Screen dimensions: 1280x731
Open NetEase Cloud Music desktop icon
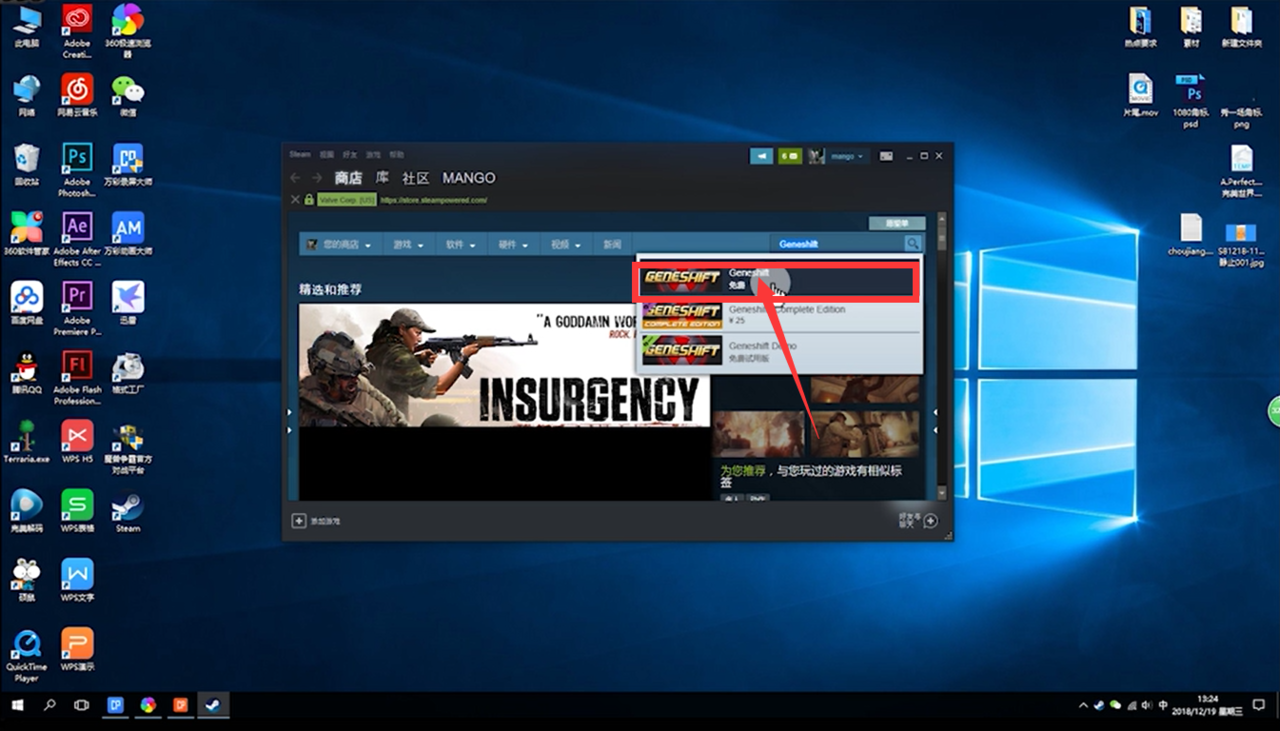(77, 96)
